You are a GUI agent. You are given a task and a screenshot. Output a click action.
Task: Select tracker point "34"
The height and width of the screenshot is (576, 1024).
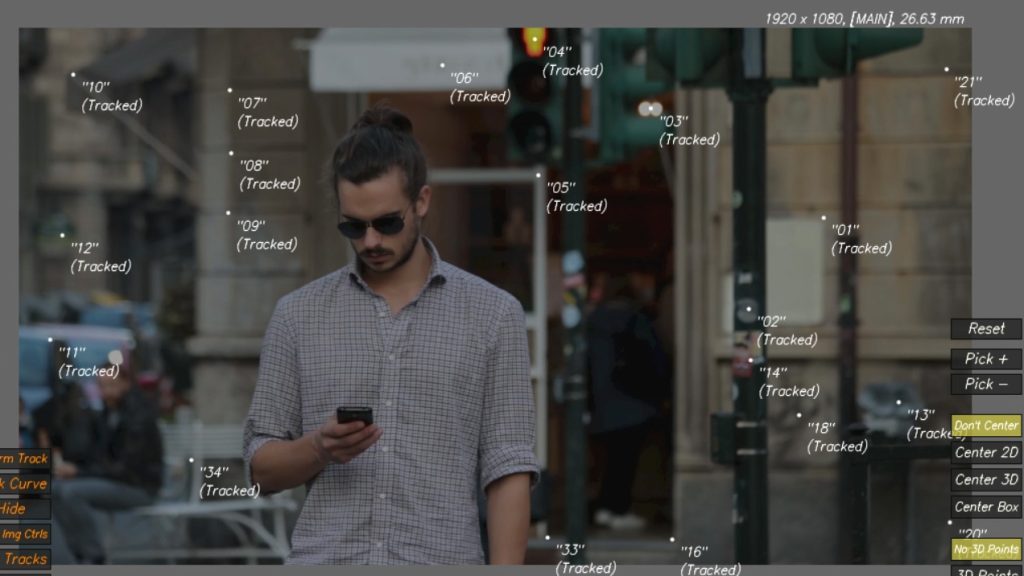[191, 460]
